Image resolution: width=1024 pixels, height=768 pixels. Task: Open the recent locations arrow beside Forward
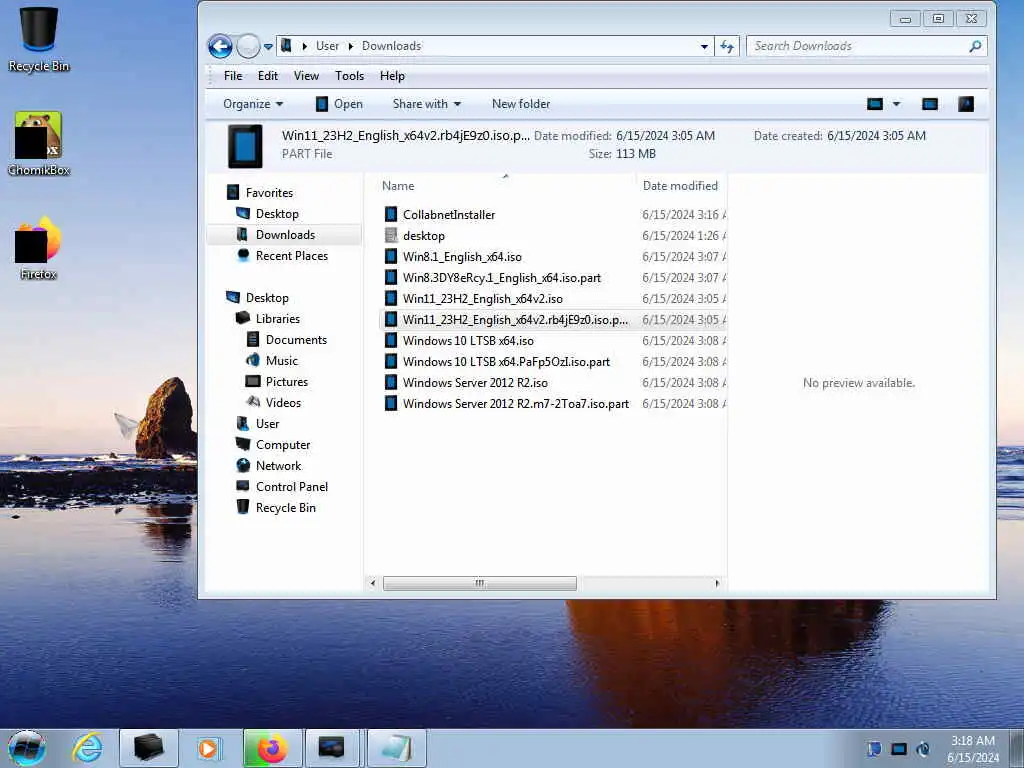tap(268, 47)
